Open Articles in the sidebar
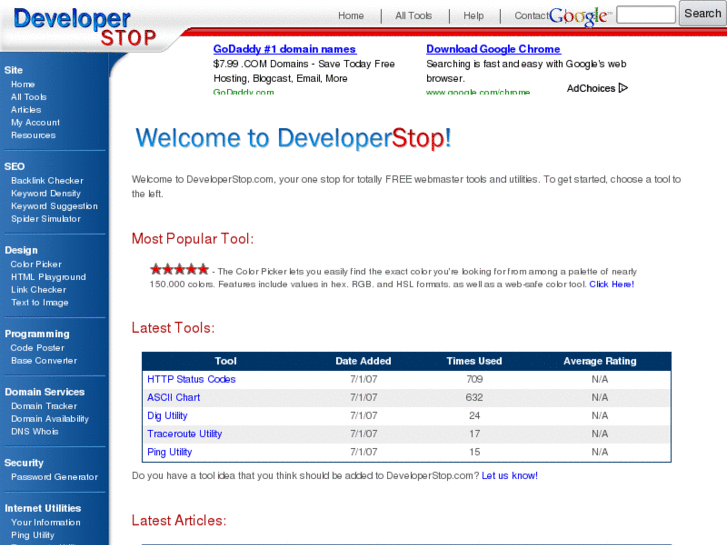This screenshot has height=545, width=727. point(26,110)
